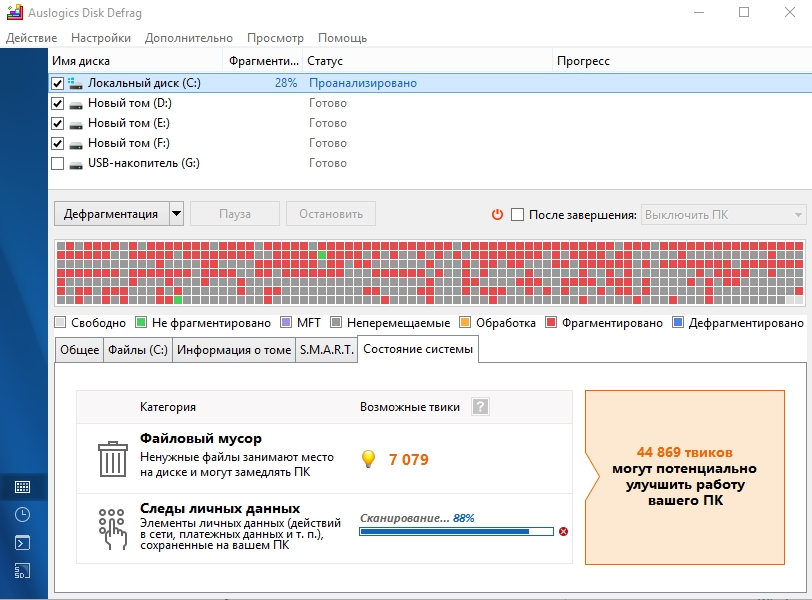Switch to the Файлы (C:) tab
The width and height of the screenshot is (812, 600).
click(138, 350)
